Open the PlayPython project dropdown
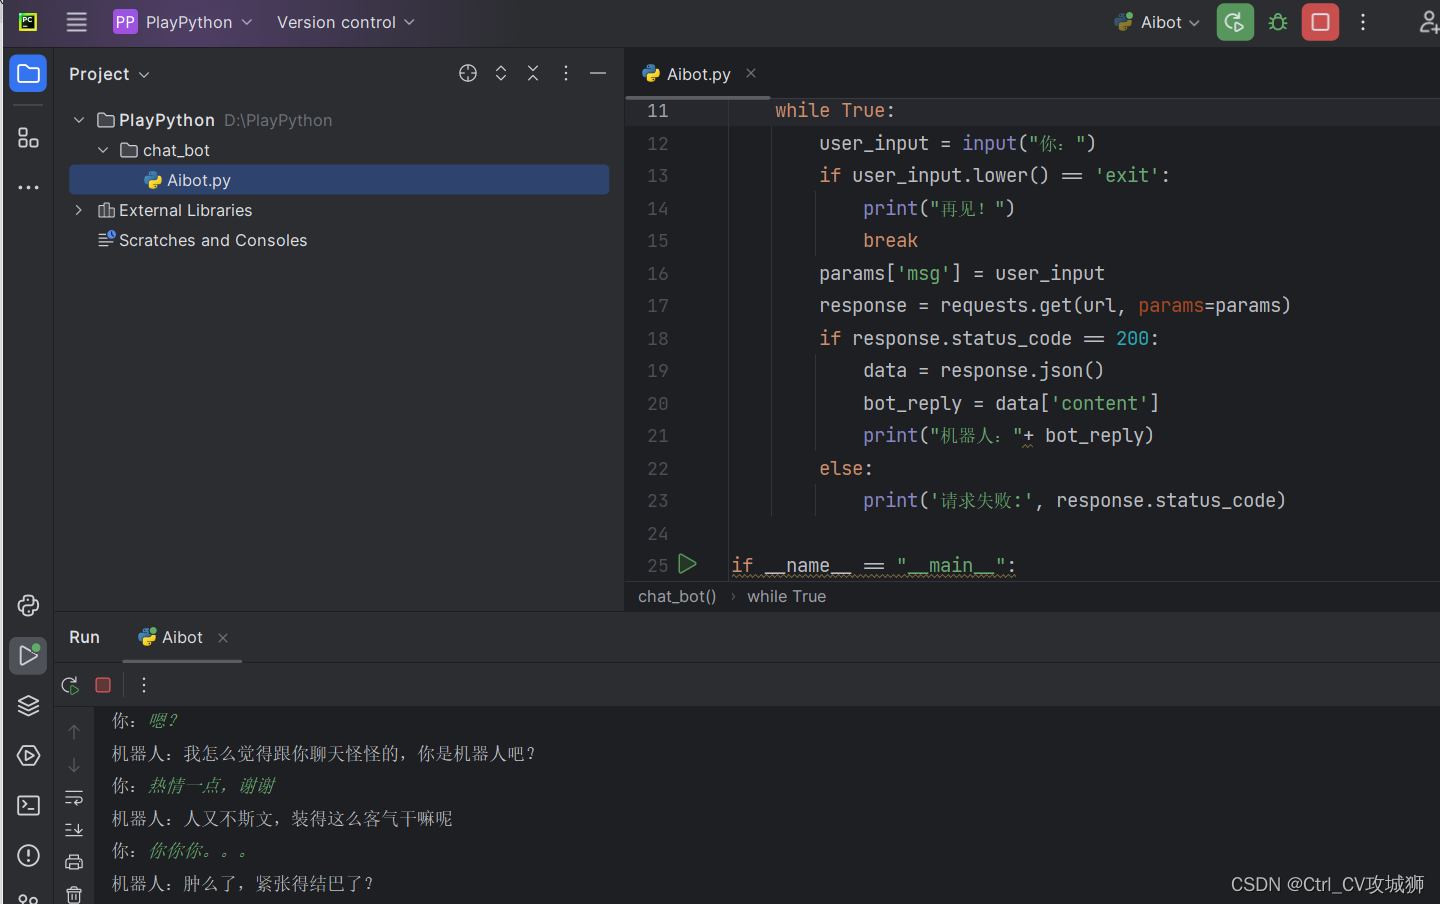The width and height of the screenshot is (1440, 904). (183, 22)
